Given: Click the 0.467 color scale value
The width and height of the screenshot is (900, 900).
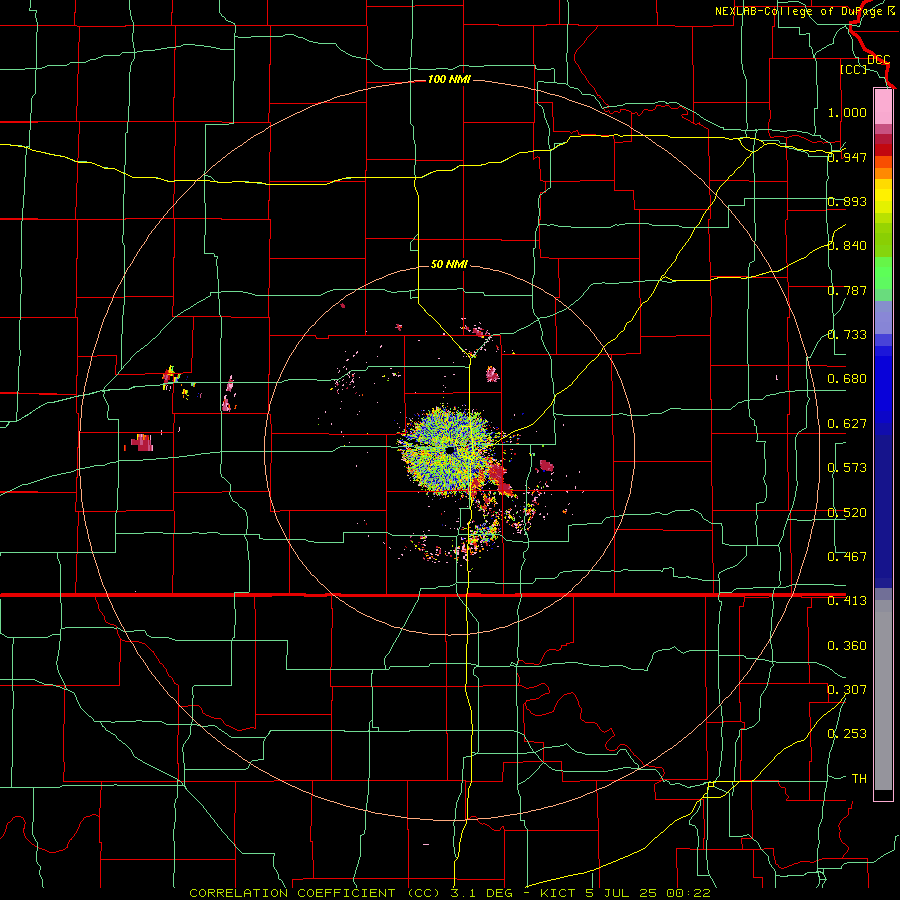Looking at the screenshot, I should [847, 557].
